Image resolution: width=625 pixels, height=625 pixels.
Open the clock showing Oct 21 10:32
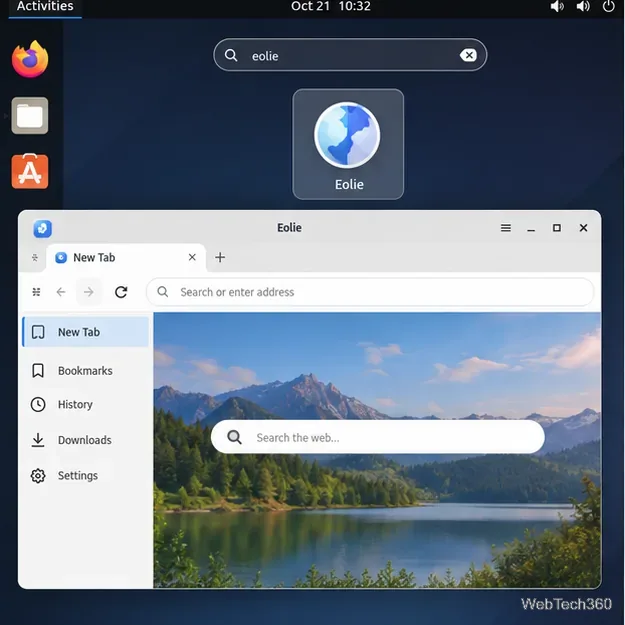click(330, 6)
